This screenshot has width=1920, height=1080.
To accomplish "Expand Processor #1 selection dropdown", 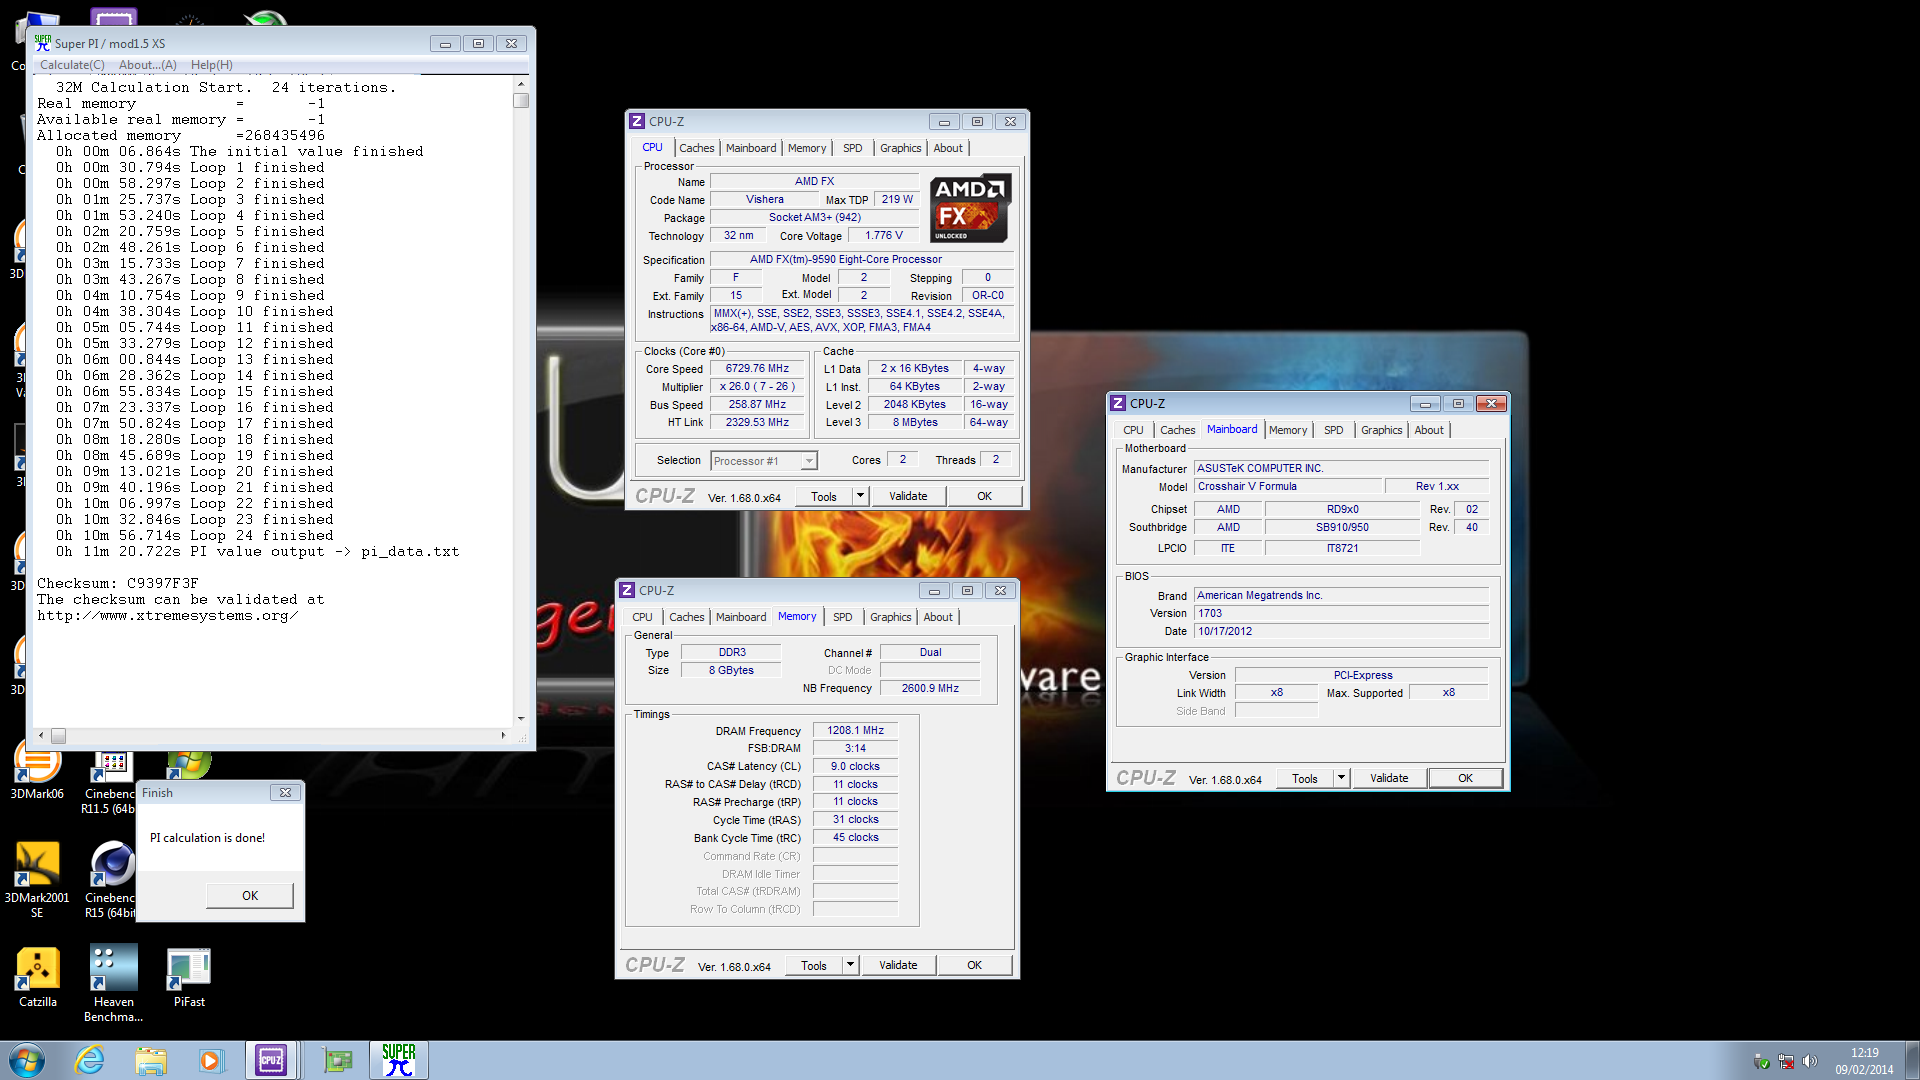I will click(809, 461).
